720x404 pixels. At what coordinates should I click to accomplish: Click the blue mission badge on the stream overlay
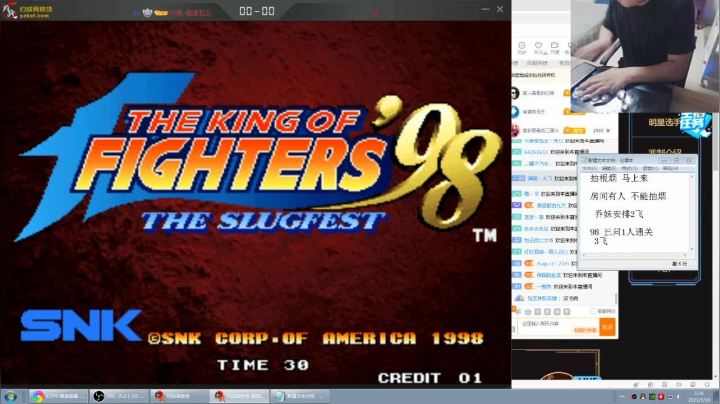pos(694,124)
